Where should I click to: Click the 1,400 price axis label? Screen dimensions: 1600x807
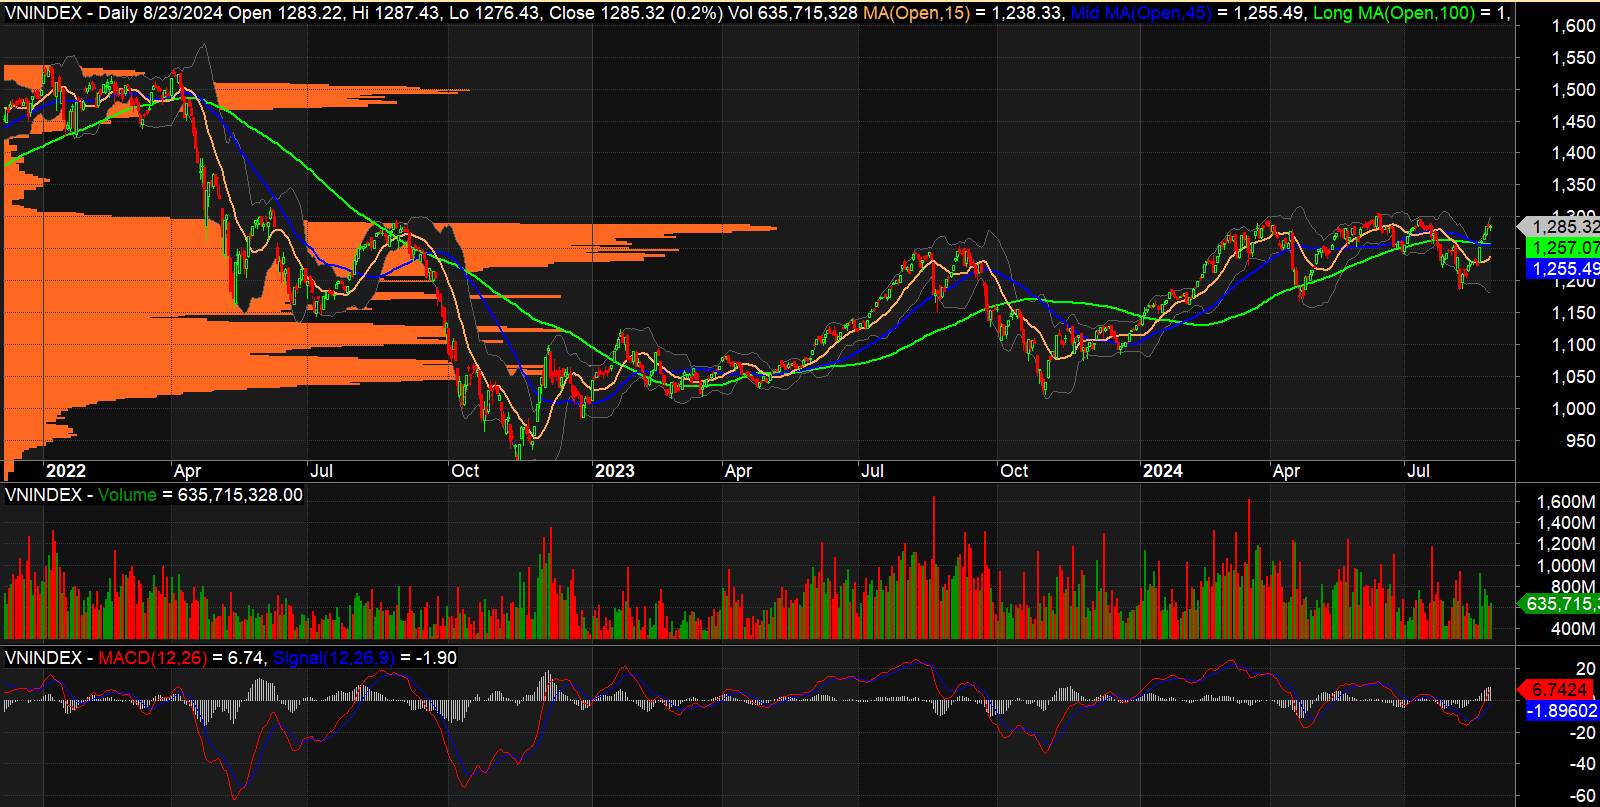pos(1573,153)
